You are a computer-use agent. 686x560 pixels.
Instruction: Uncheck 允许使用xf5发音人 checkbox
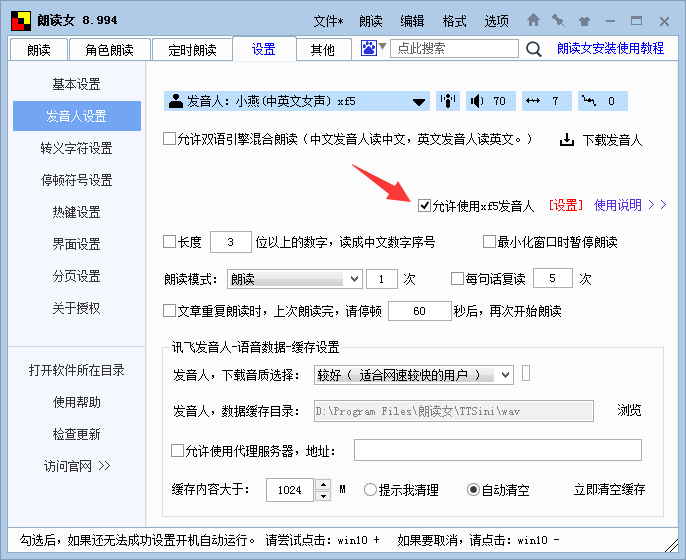point(424,205)
